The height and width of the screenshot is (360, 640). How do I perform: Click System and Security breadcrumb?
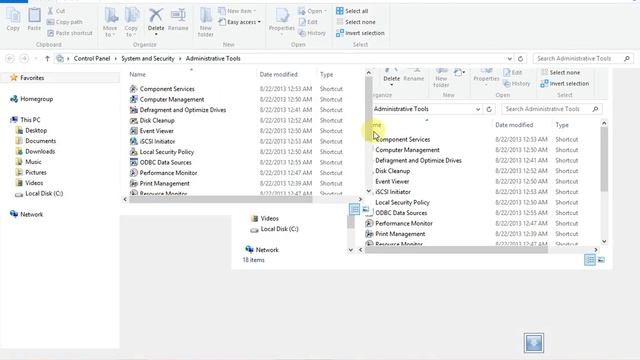[148, 58]
